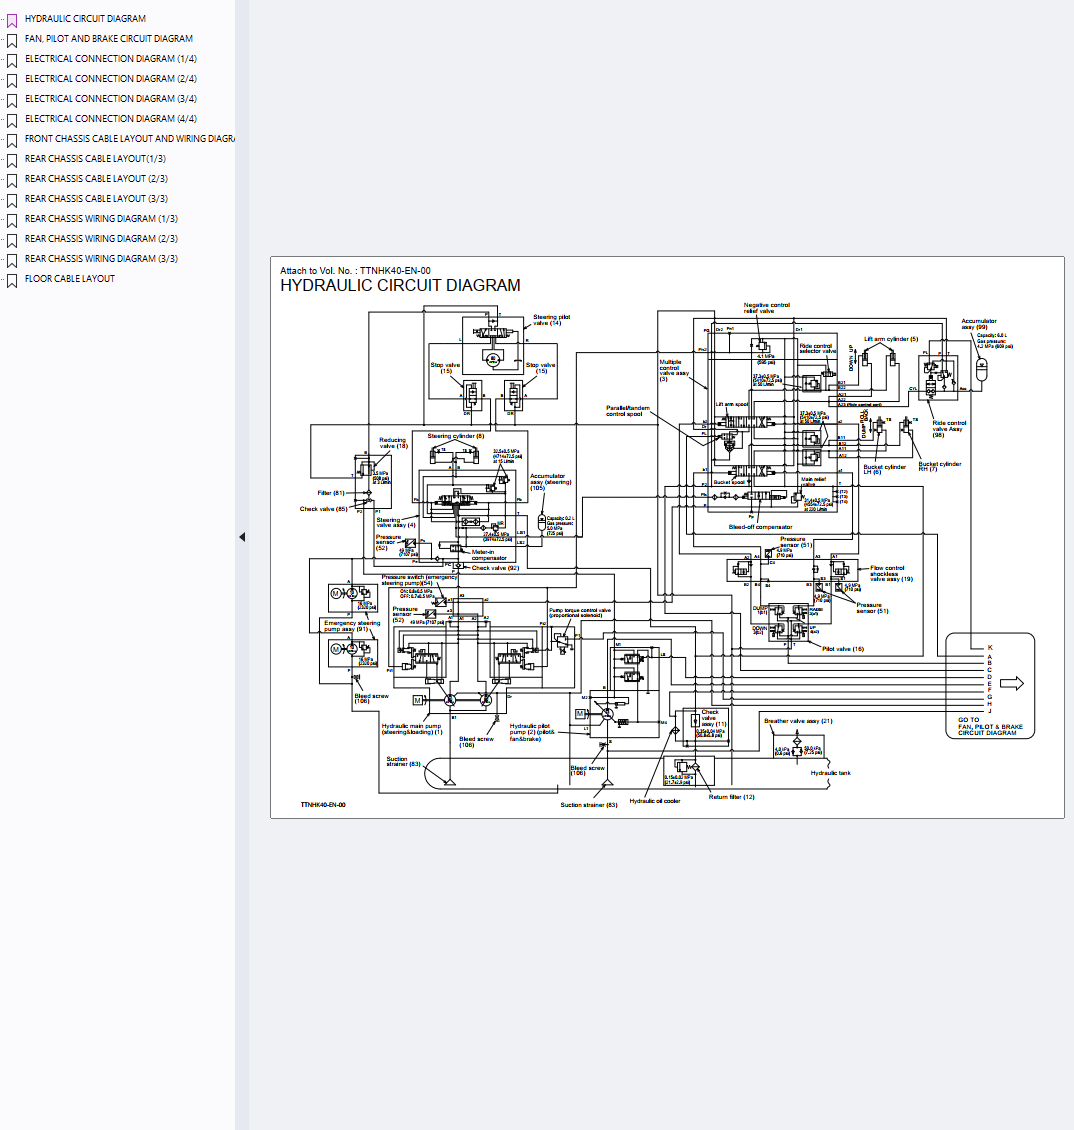This screenshot has width=1074, height=1130.
Task: Click bookmark icon beside REAR CHASSIS WIRING DIAGRAM (2/3)
Action: tap(12, 241)
